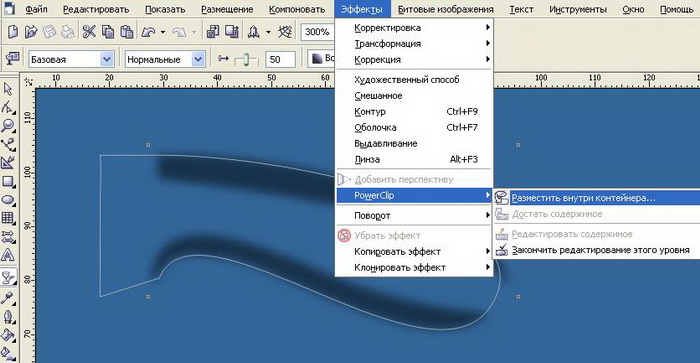
Task: Select the Pick arrow tool
Action: 8,89
